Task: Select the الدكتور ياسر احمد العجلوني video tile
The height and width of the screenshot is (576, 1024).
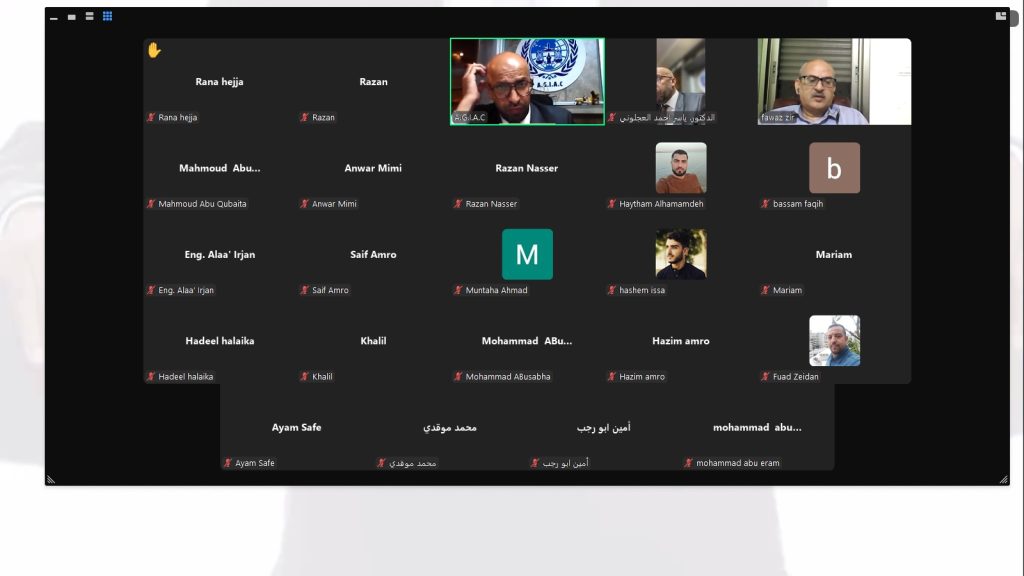Action: [x=680, y=82]
